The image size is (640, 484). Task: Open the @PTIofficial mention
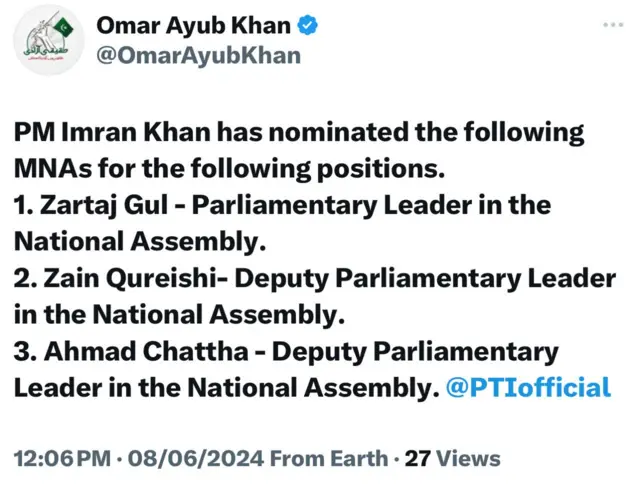coord(527,387)
